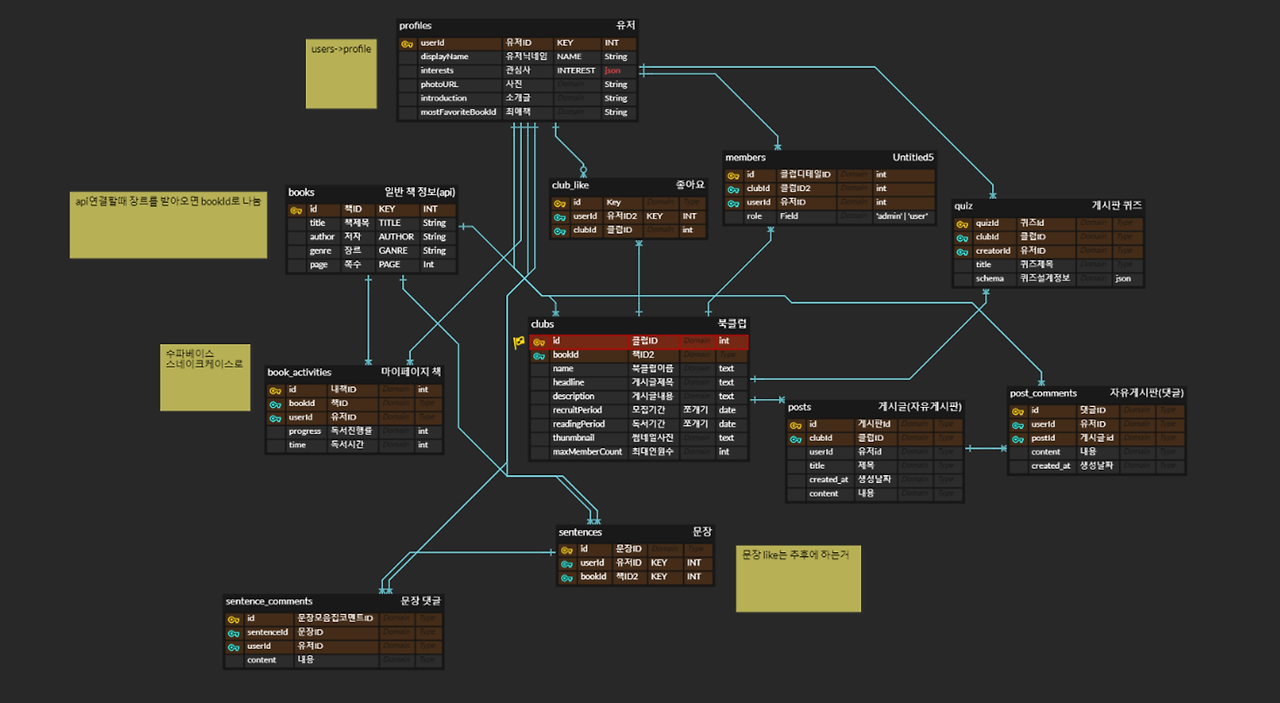Click the foreign key icon for posts clubId
The image size is (1280, 703).
point(796,438)
